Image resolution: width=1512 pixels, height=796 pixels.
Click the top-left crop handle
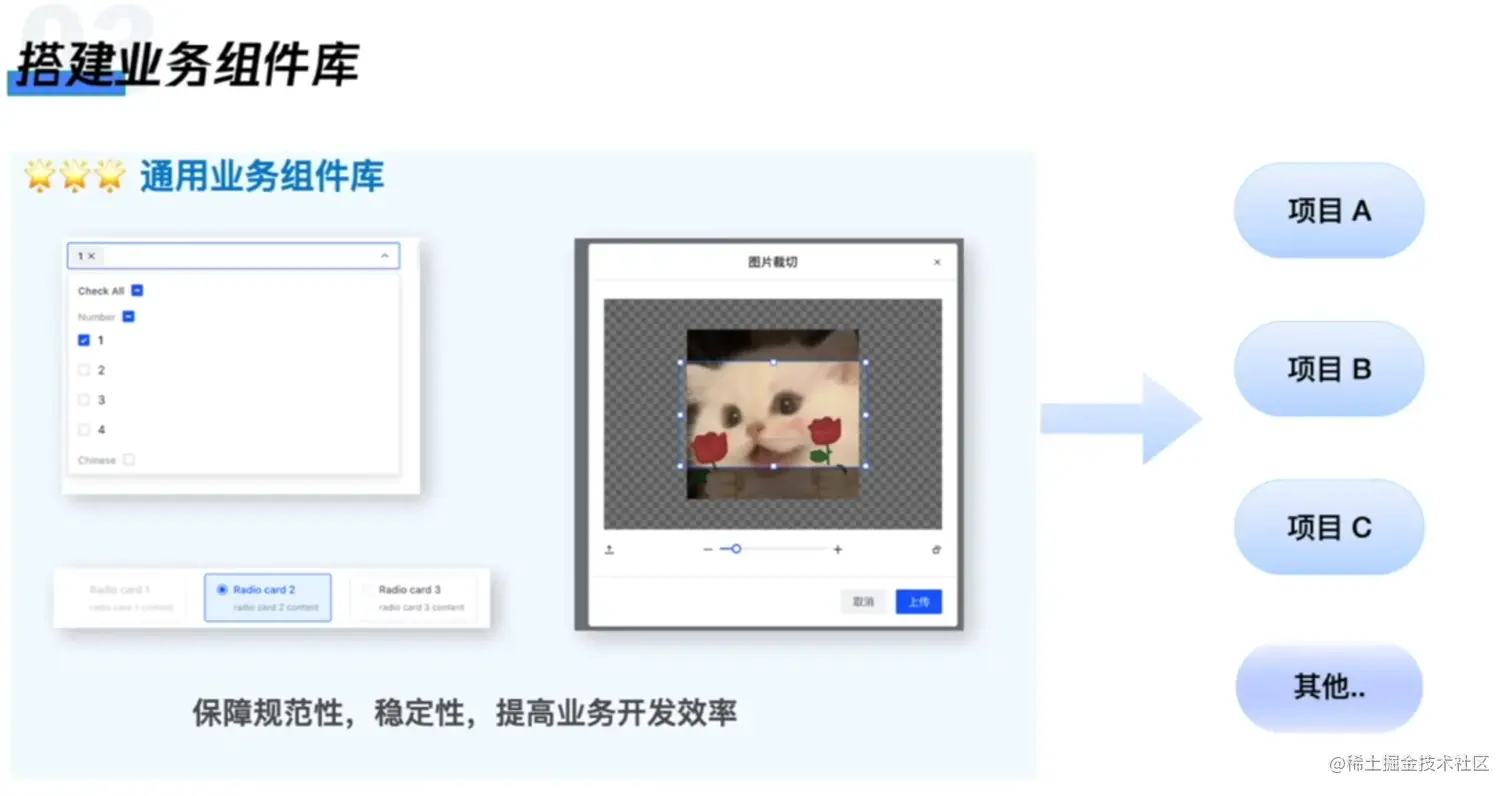coord(681,362)
